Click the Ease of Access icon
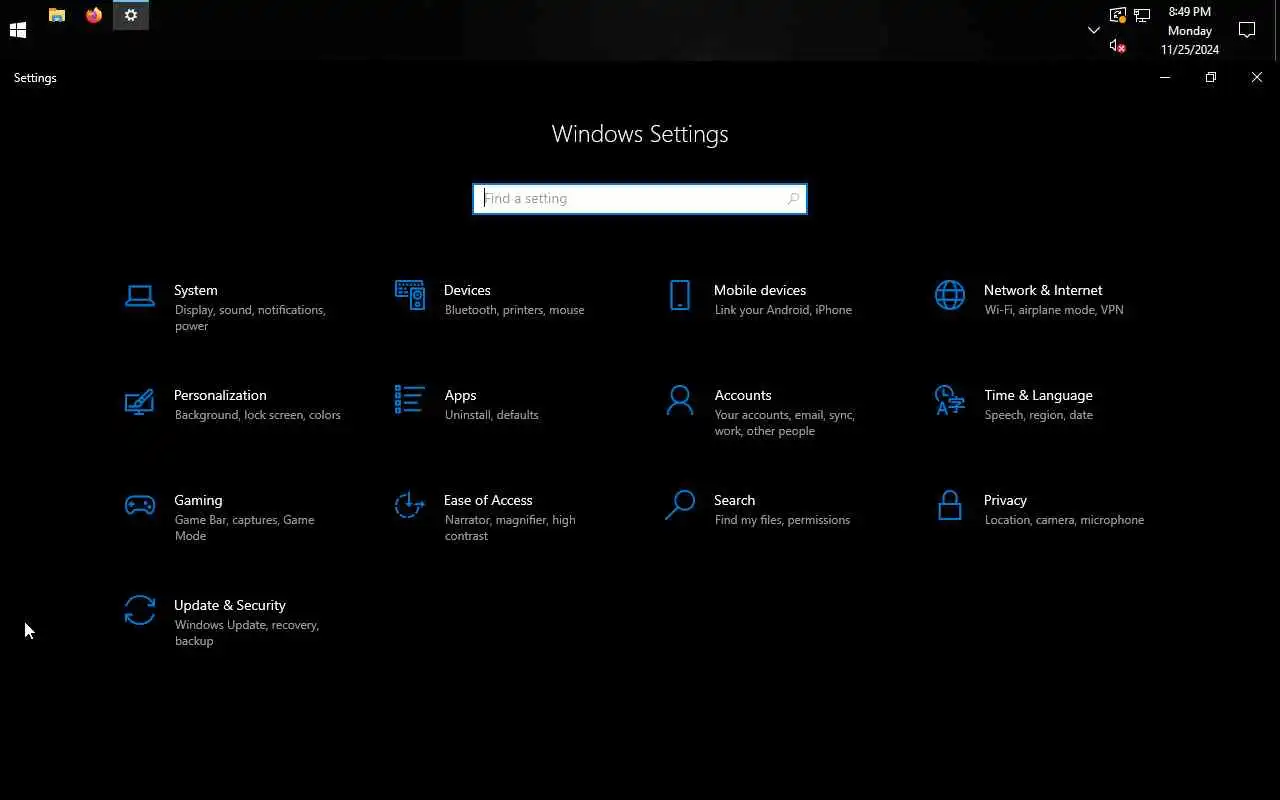Image resolution: width=1280 pixels, height=800 pixels. click(x=410, y=505)
